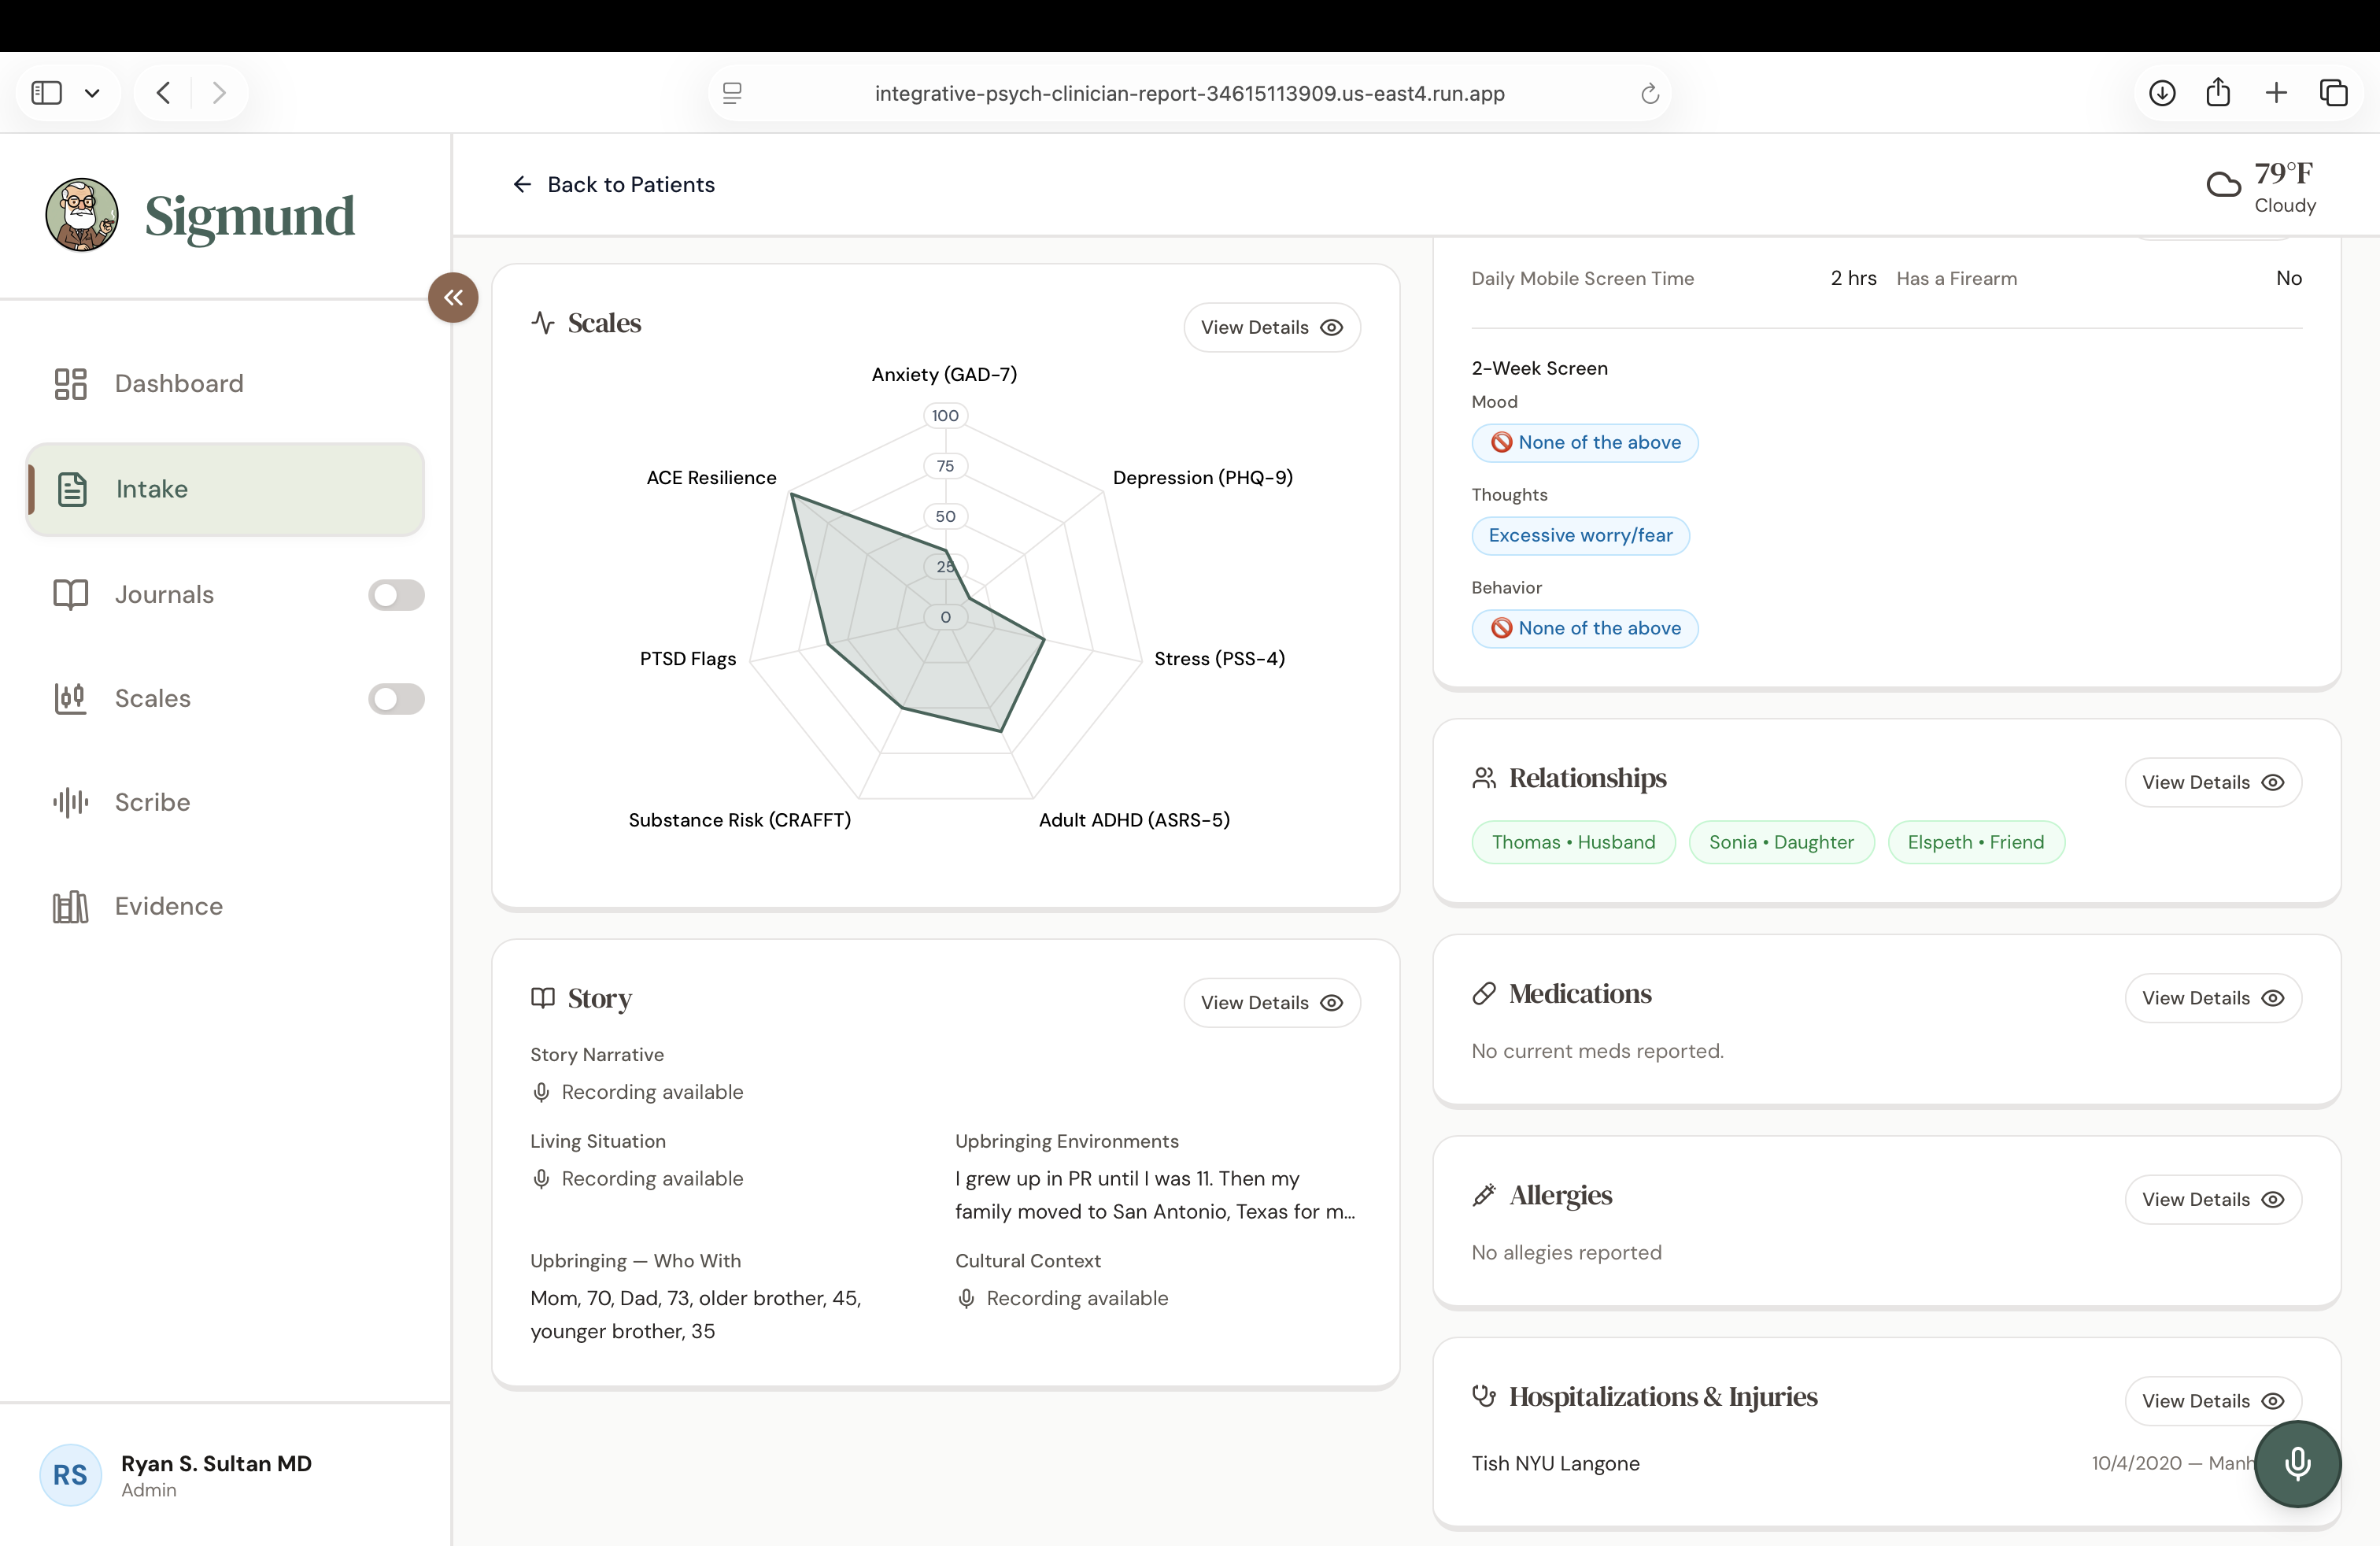Play Story Narrative recording microphone icon
The image size is (2380, 1546).
coord(541,1092)
